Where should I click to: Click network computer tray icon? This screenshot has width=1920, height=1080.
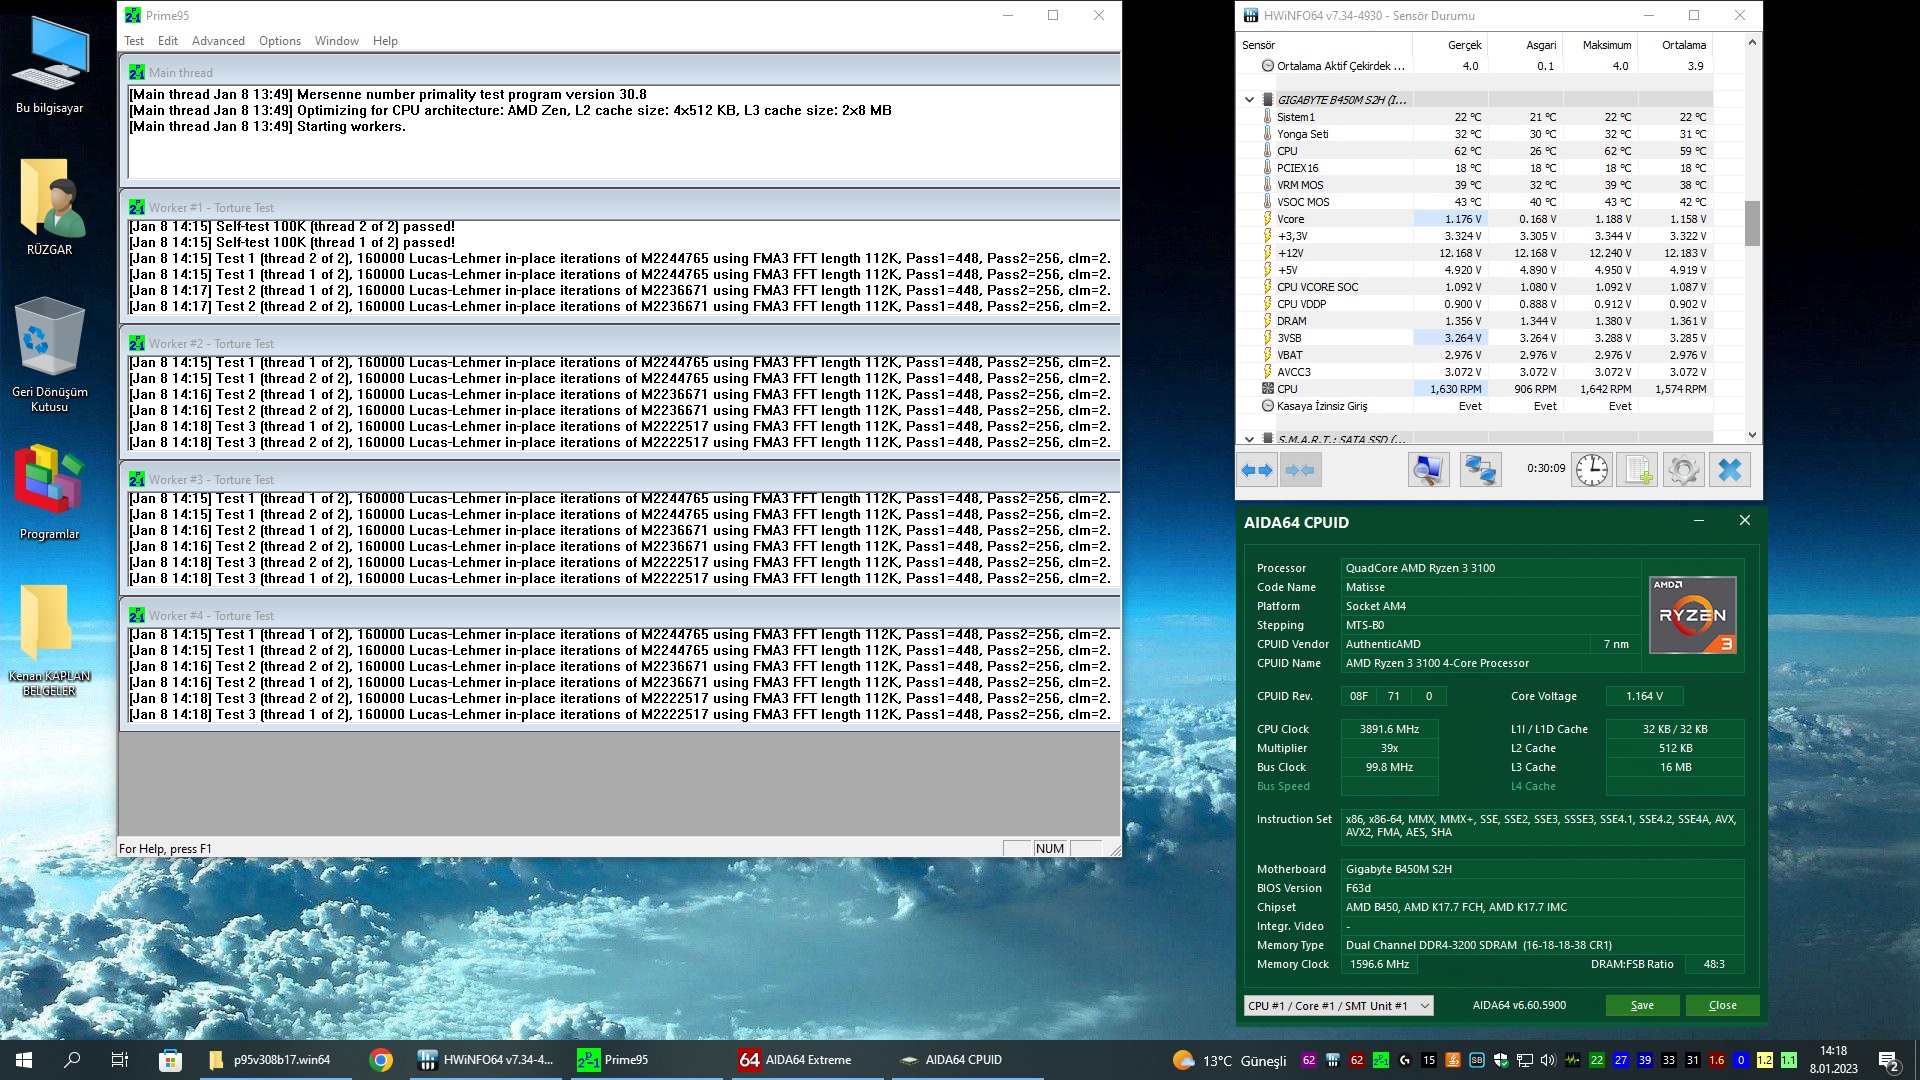tap(1524, 1060)
